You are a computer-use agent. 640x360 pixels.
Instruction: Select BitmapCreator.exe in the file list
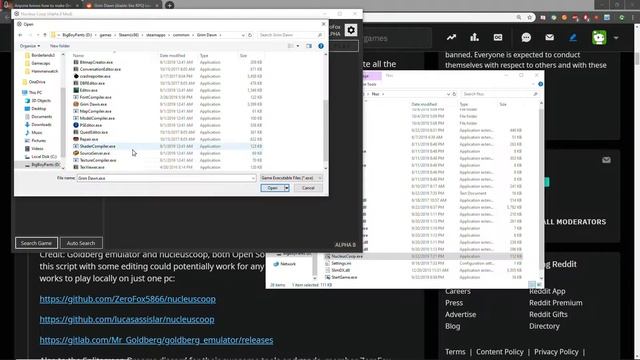(96, 62)
